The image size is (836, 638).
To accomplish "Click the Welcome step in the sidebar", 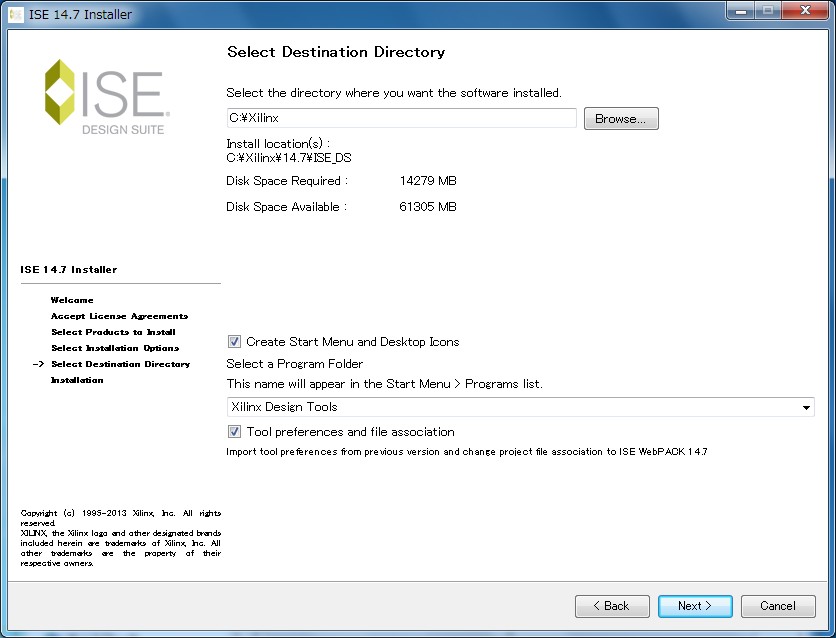I will [x=72, y=300].
